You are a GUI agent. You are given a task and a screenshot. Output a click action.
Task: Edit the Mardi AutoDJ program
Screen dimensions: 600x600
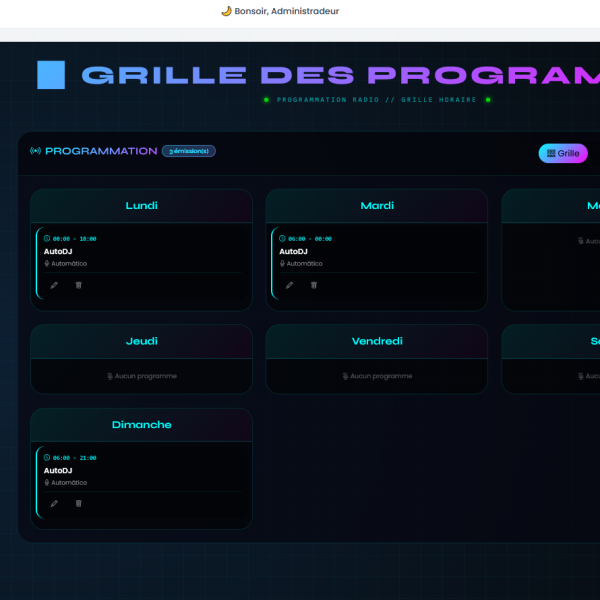tap(289, 285)
